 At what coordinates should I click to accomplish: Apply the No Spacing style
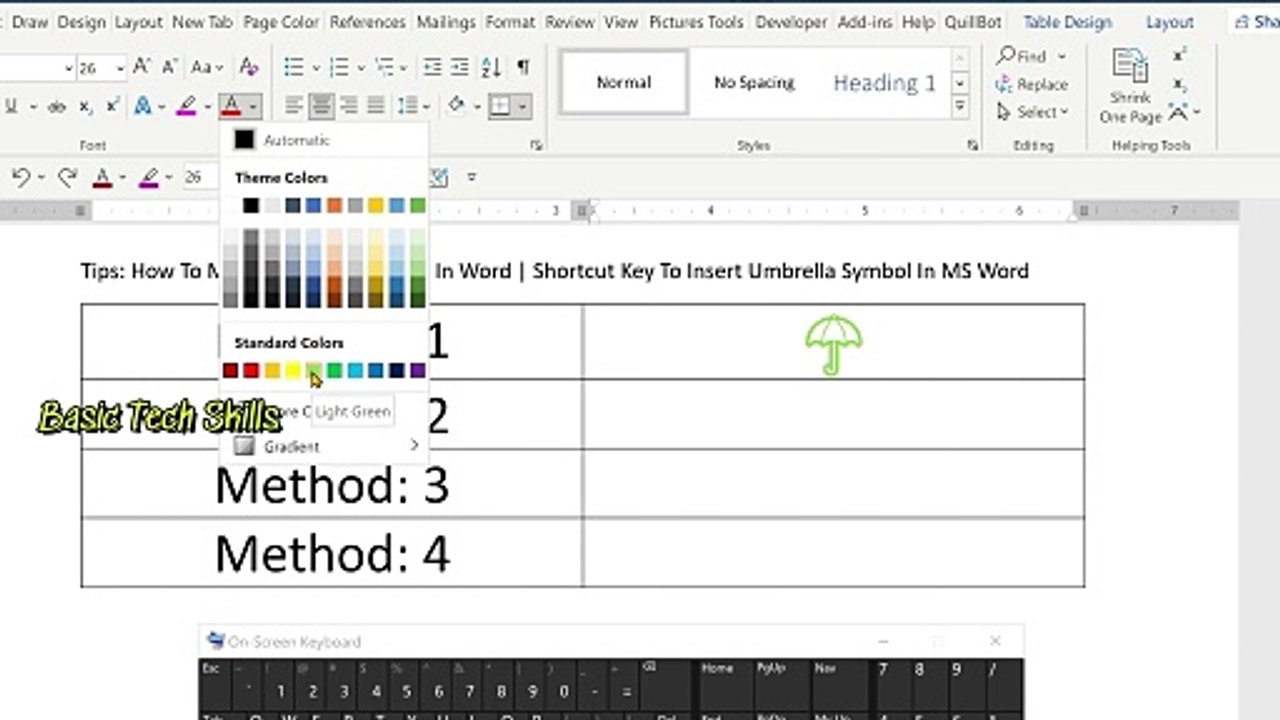tap(754, 82)
